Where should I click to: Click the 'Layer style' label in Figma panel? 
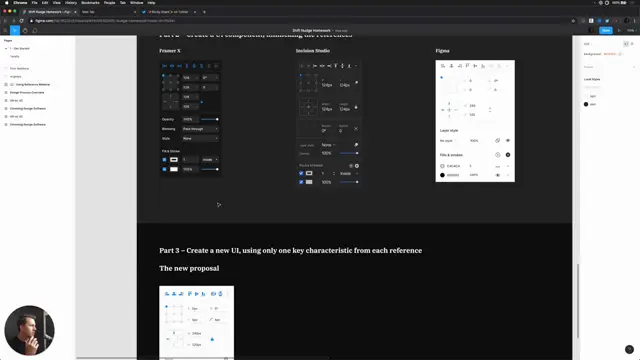click(449, 131)
